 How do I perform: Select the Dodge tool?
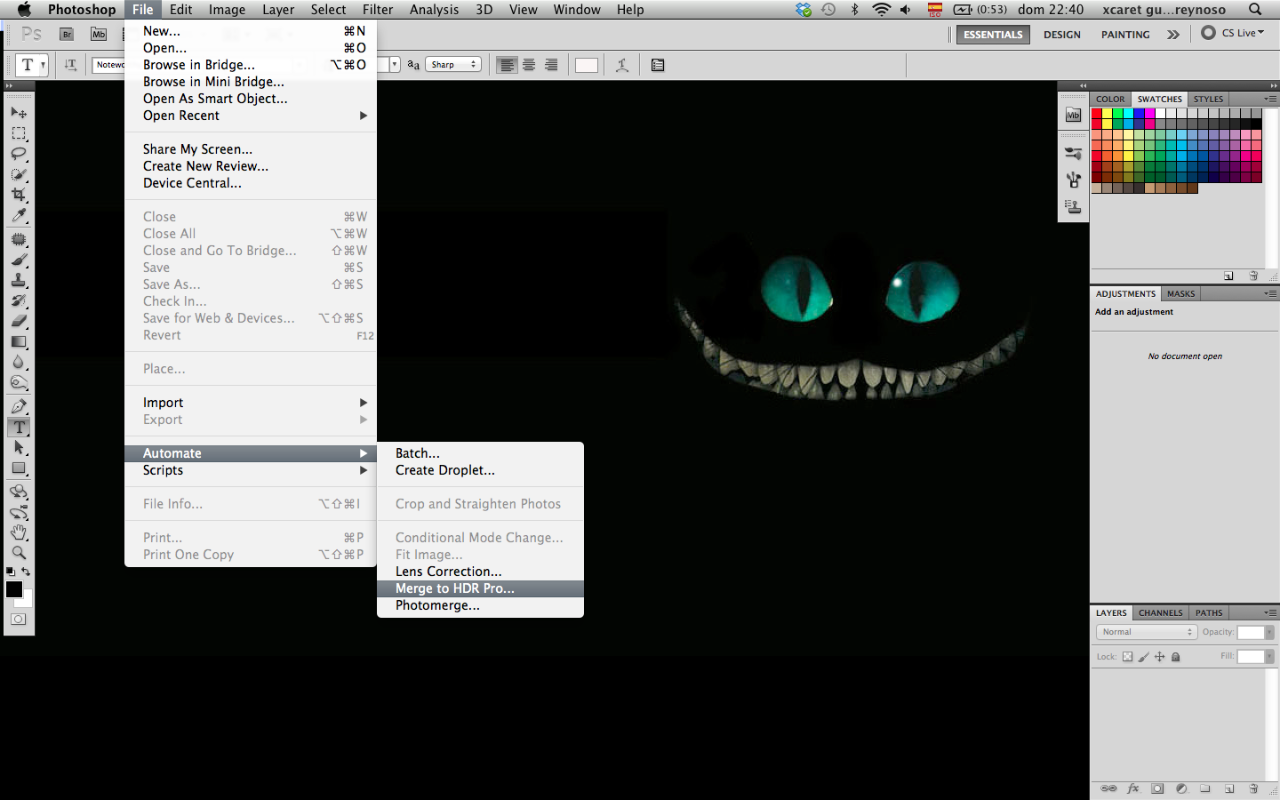[x=19, y=382]
